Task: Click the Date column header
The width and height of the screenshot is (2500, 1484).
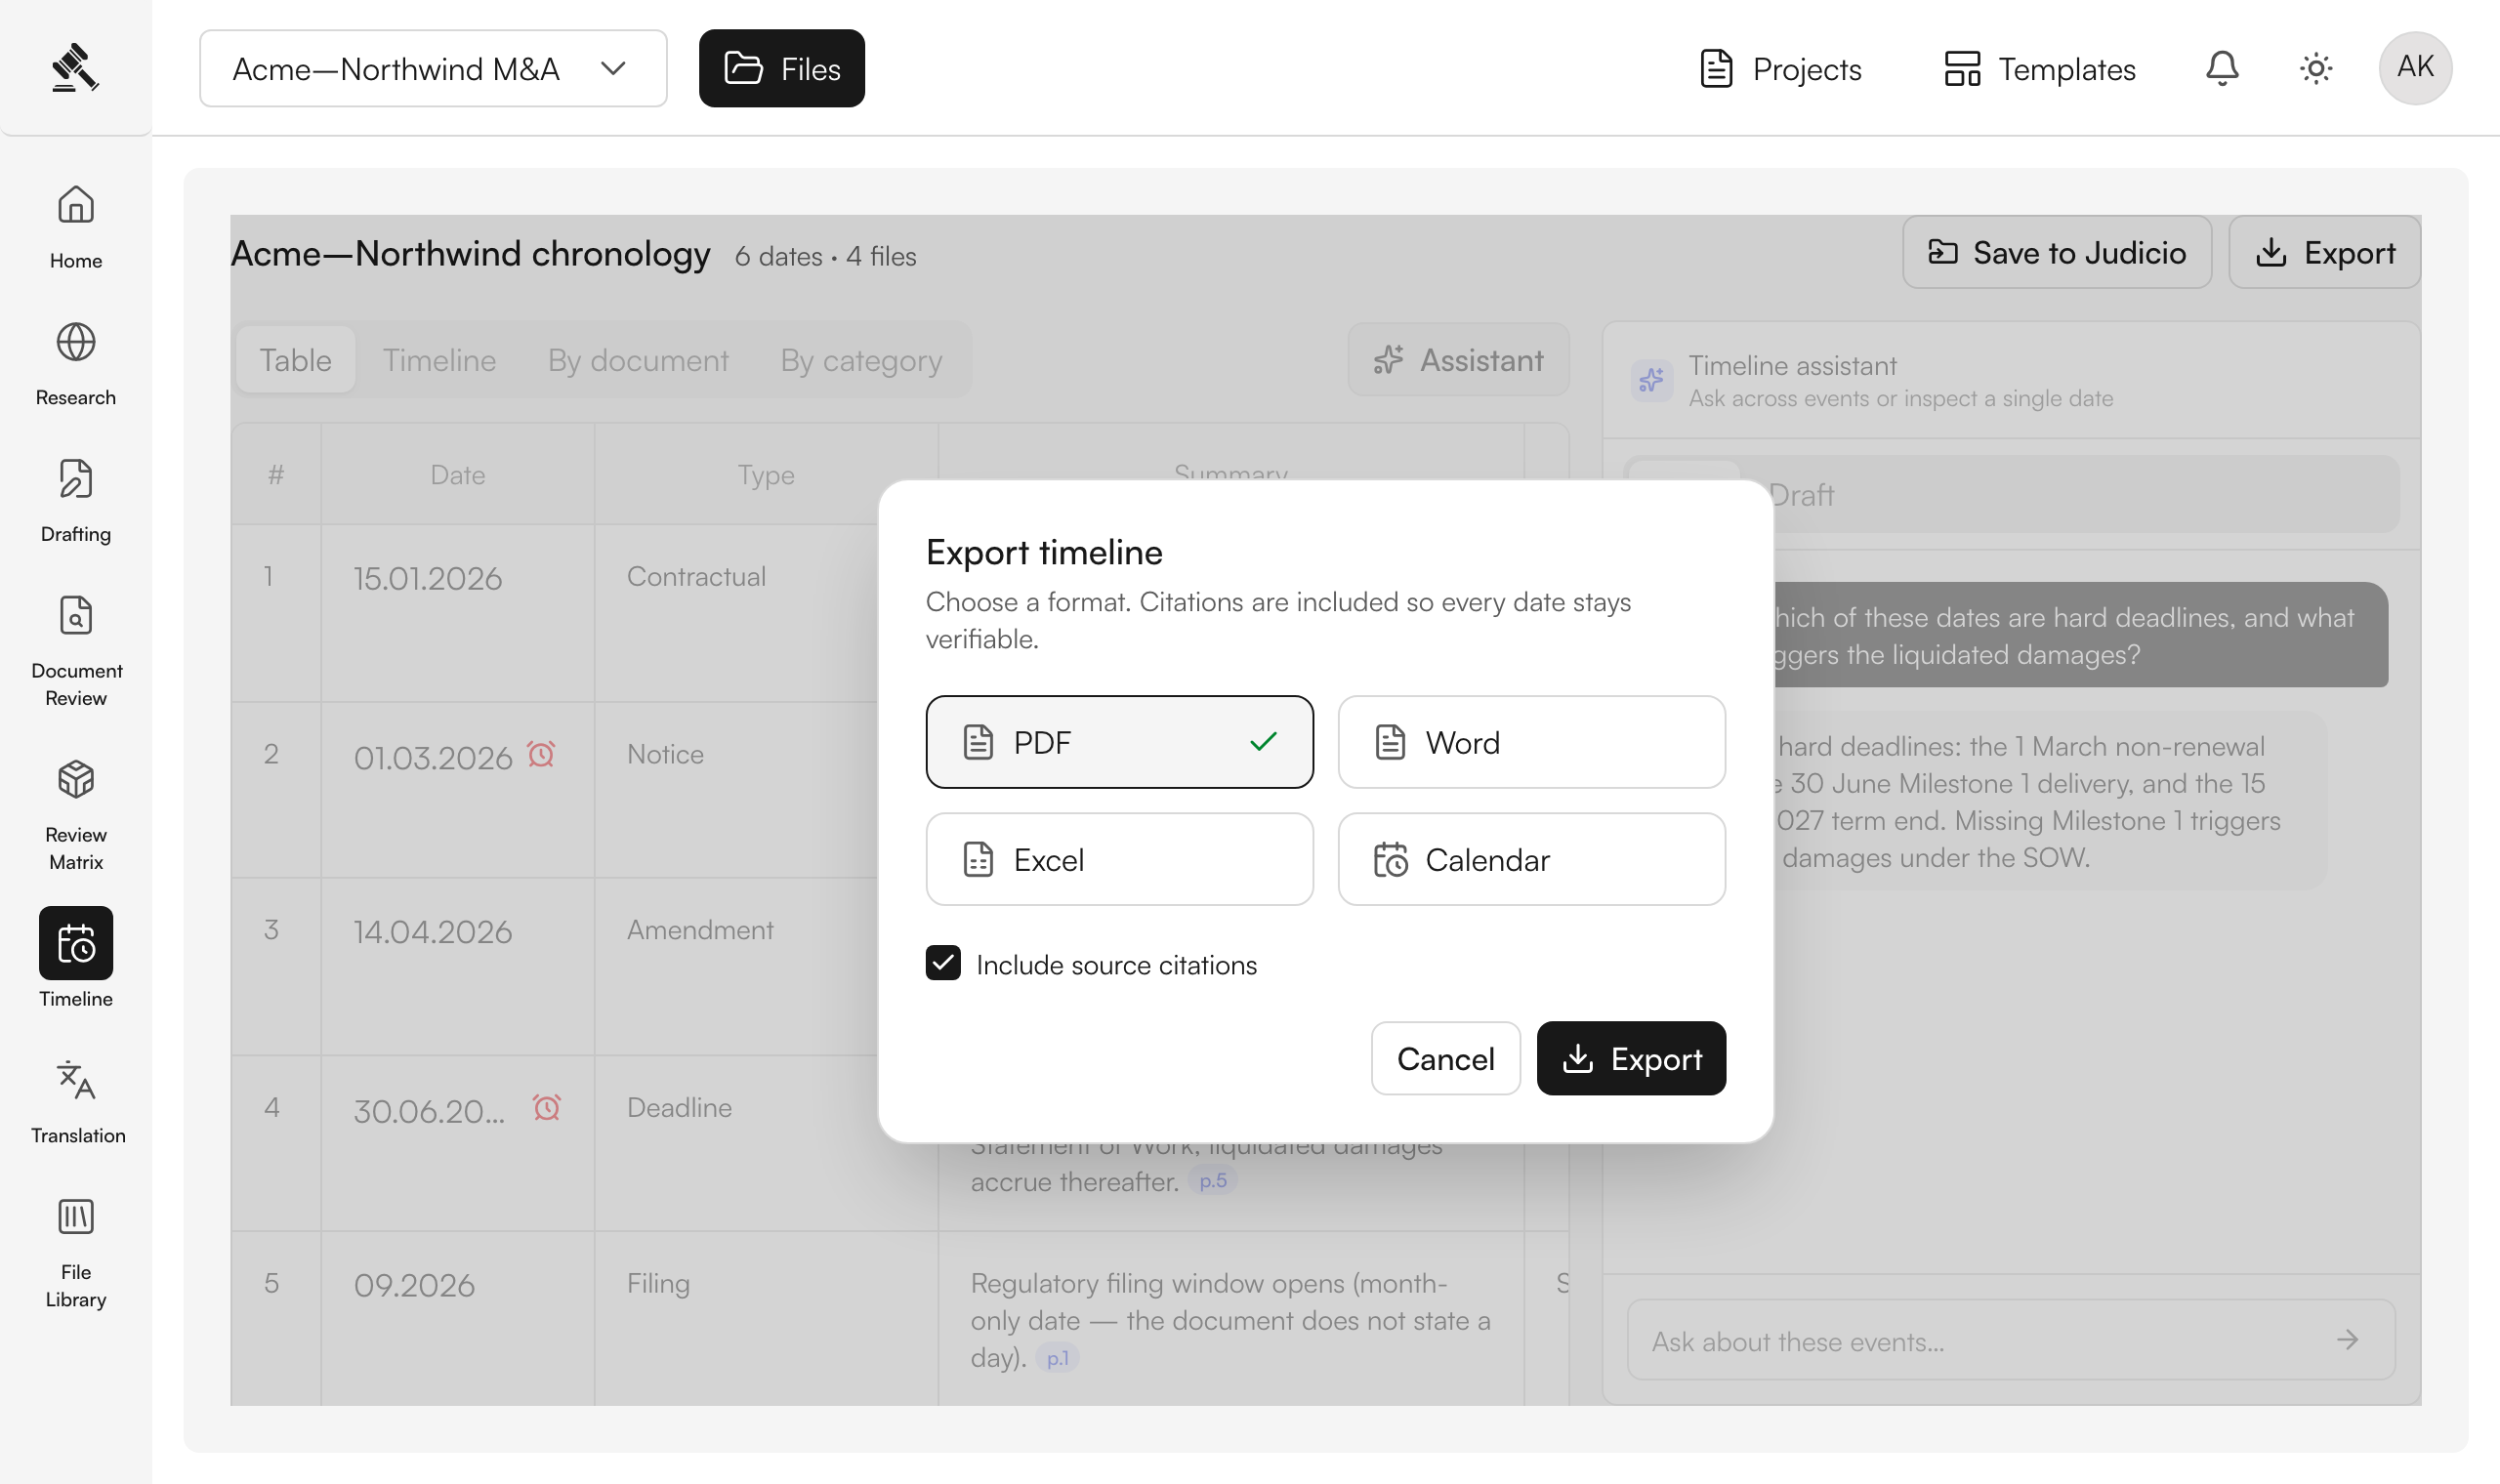Action: pyautogui.click(x=458, y=474)
